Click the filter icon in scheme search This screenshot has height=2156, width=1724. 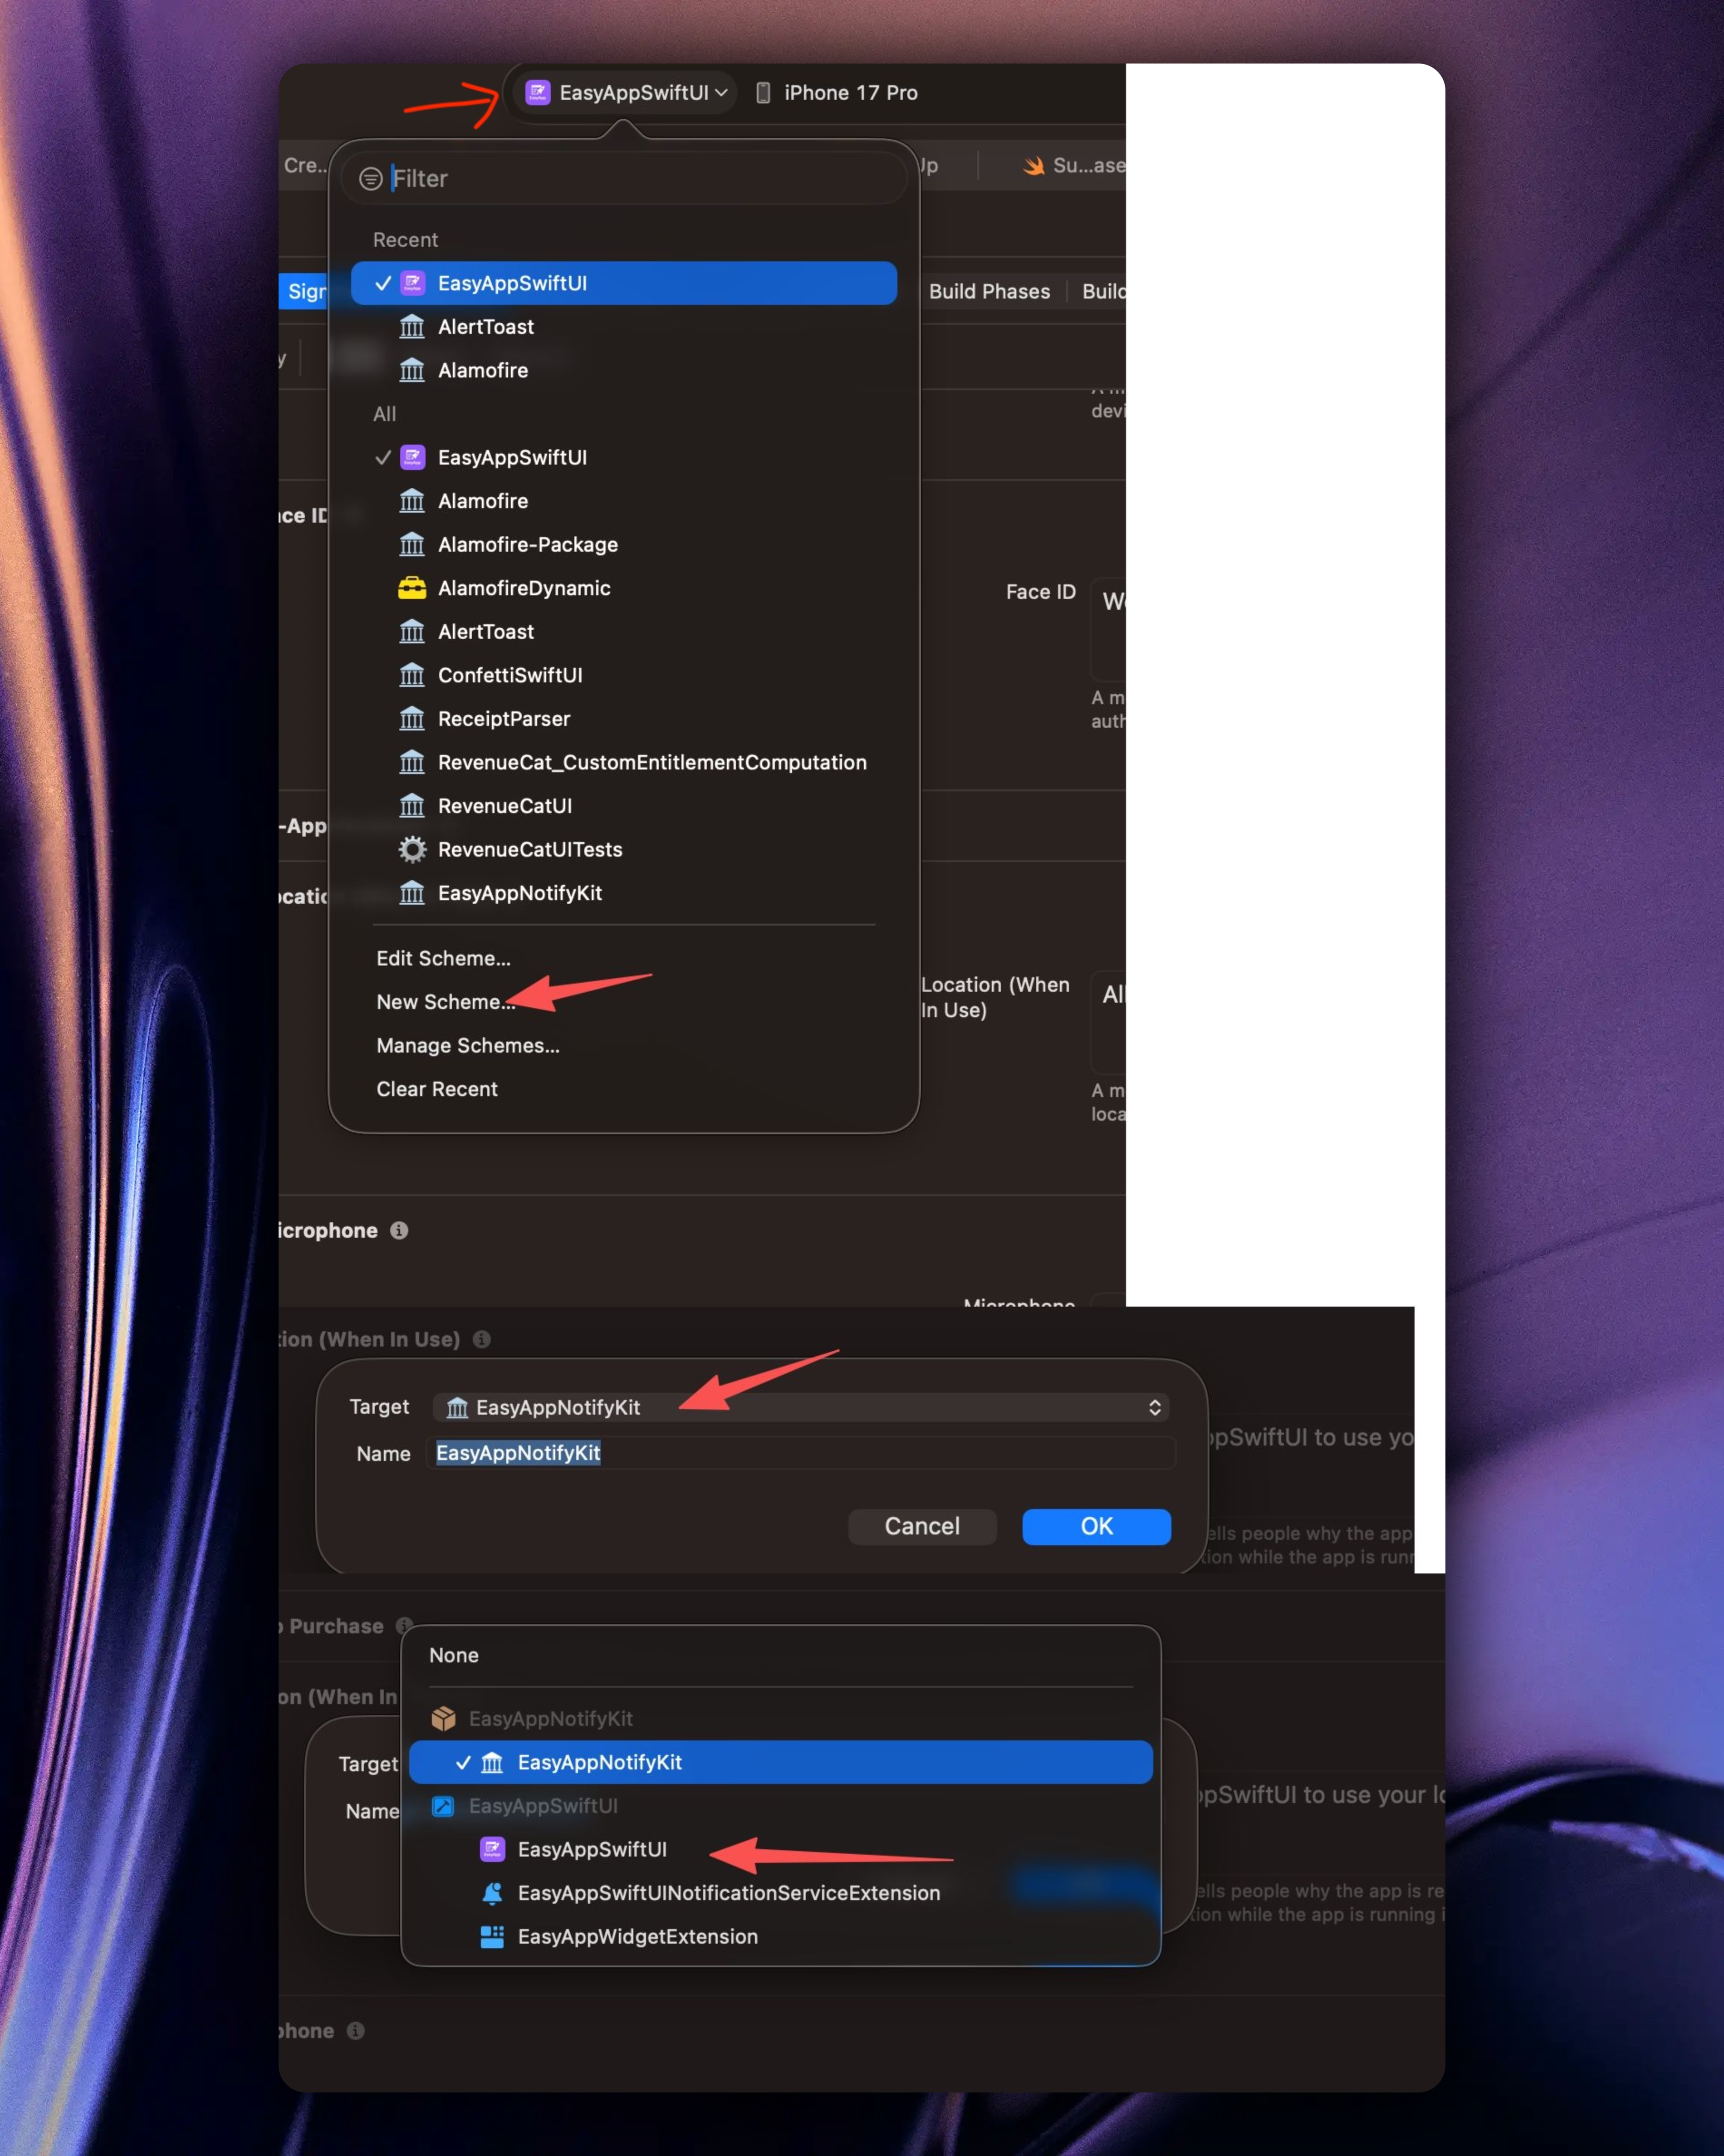(370, 179)
